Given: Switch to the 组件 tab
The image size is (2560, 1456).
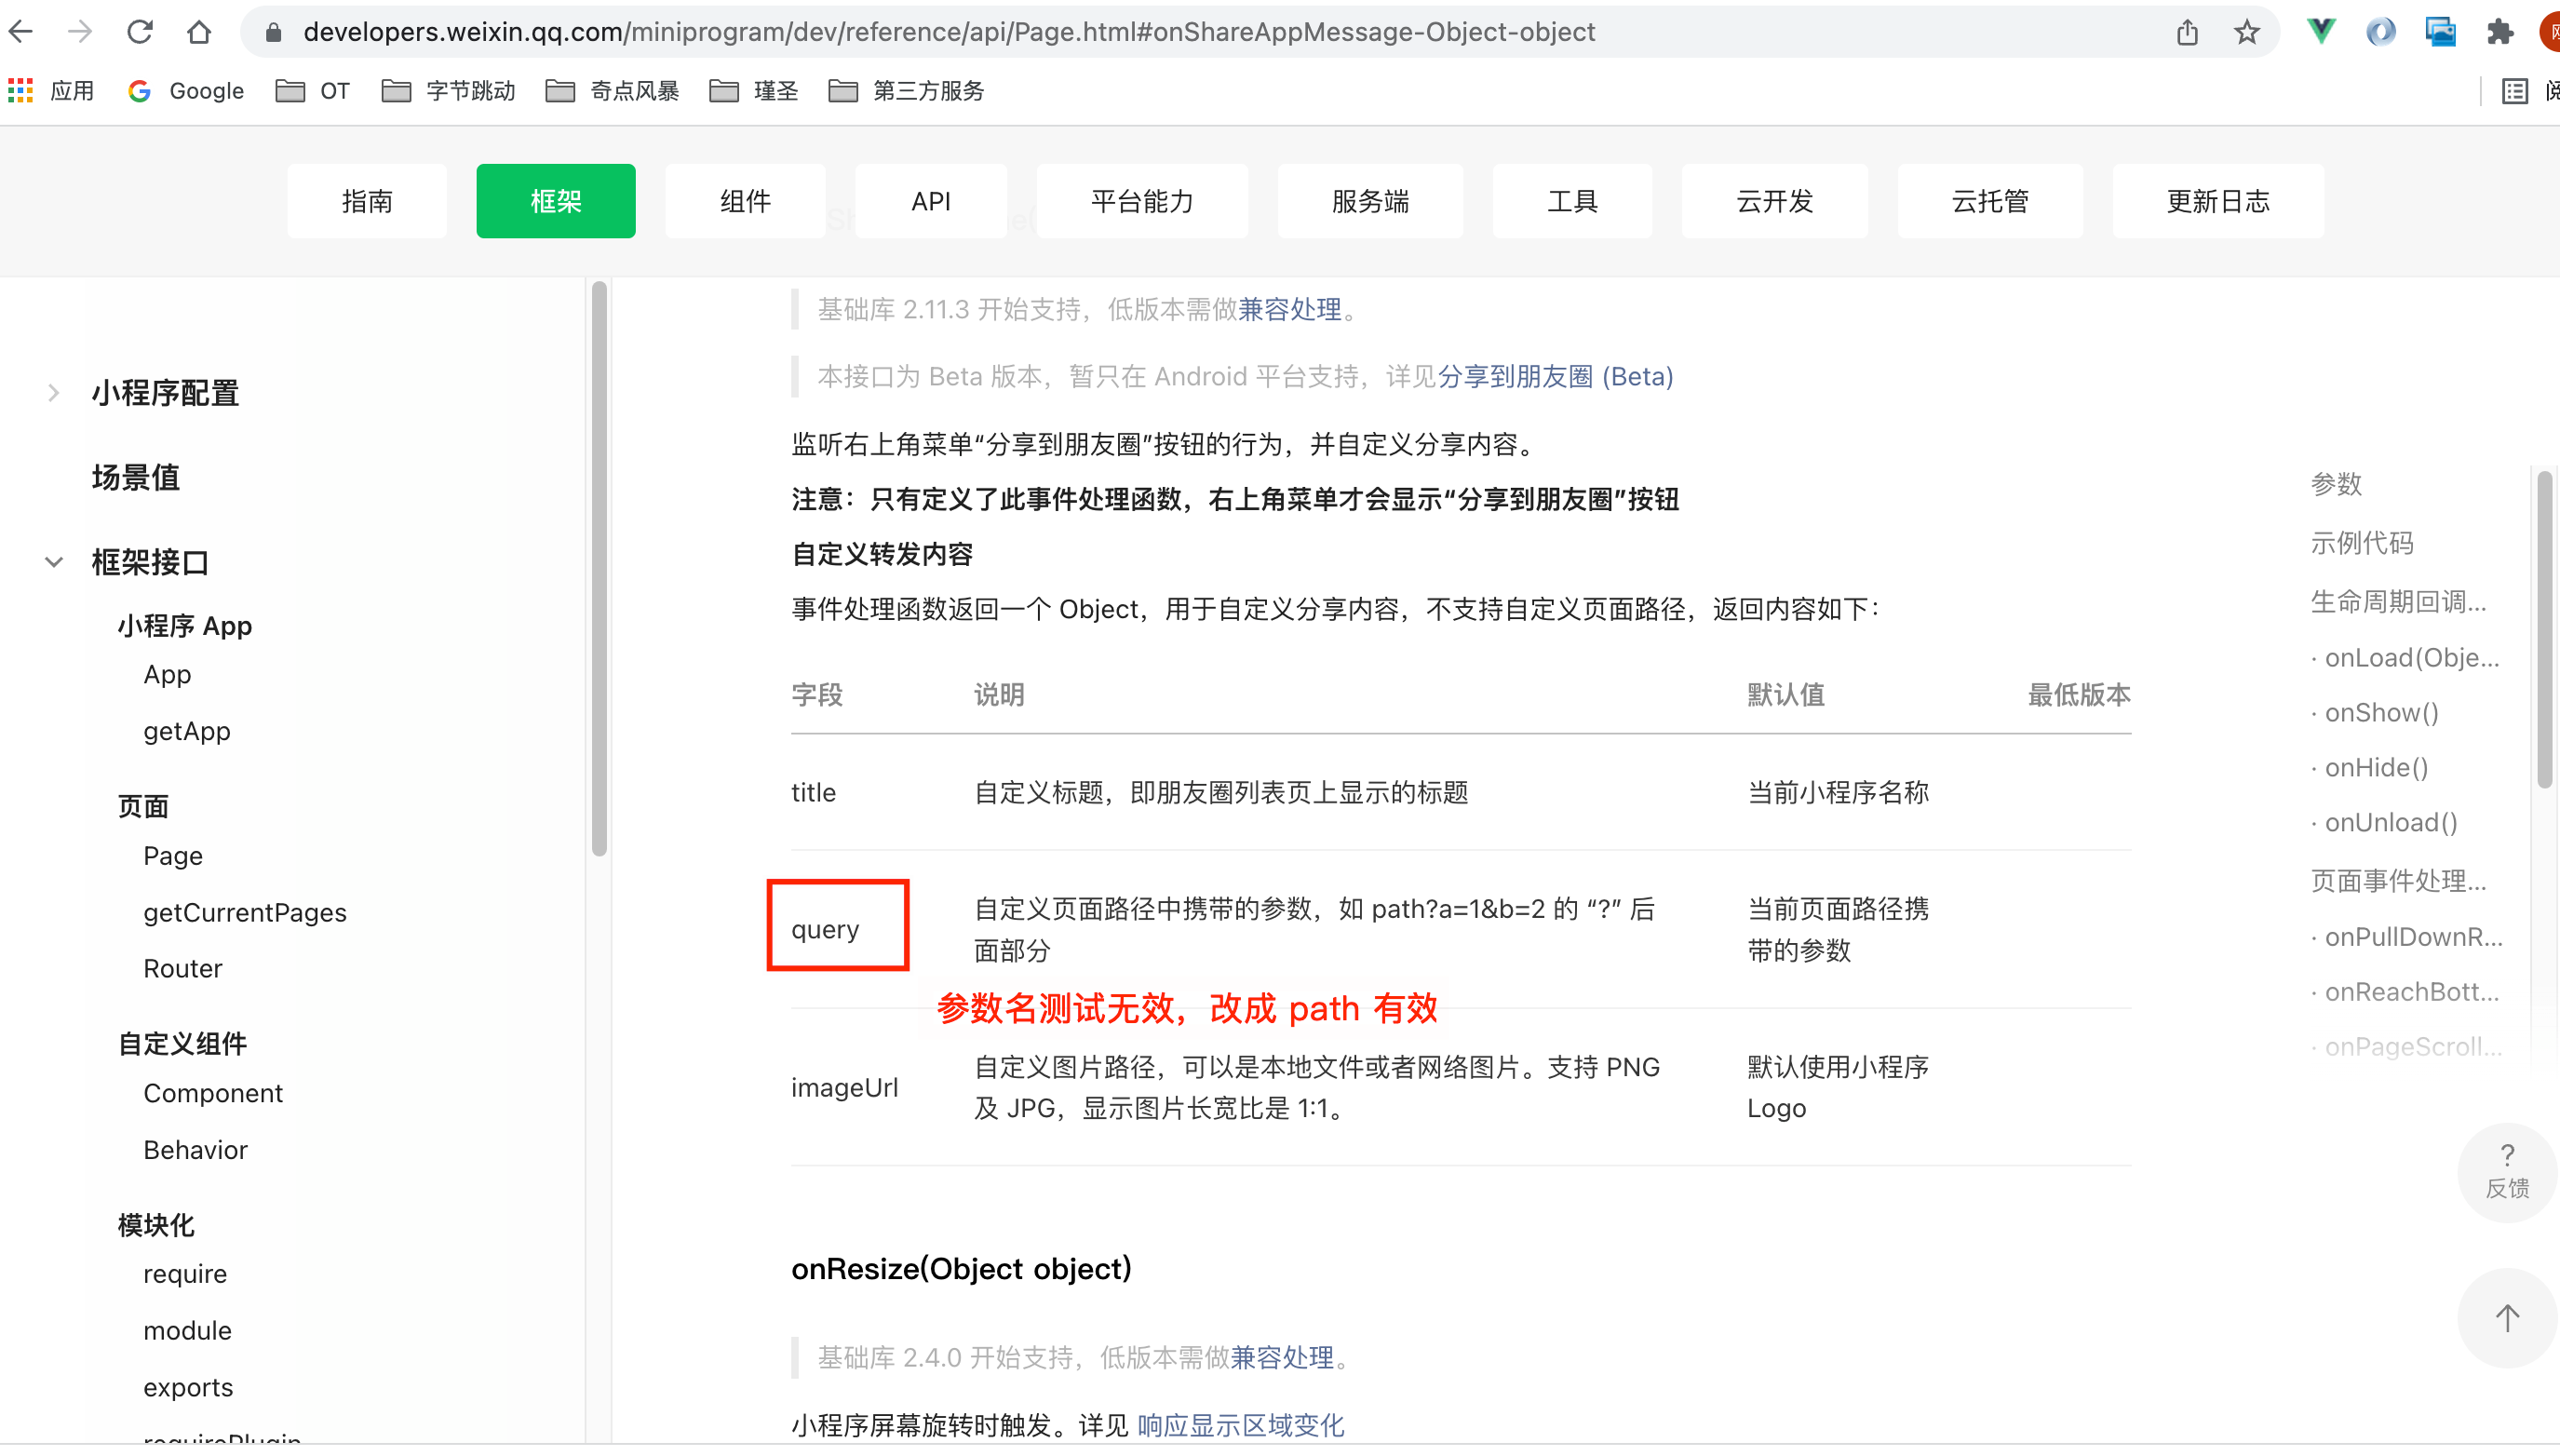Looking at the screenshot, I should click(x=745, y=201).
